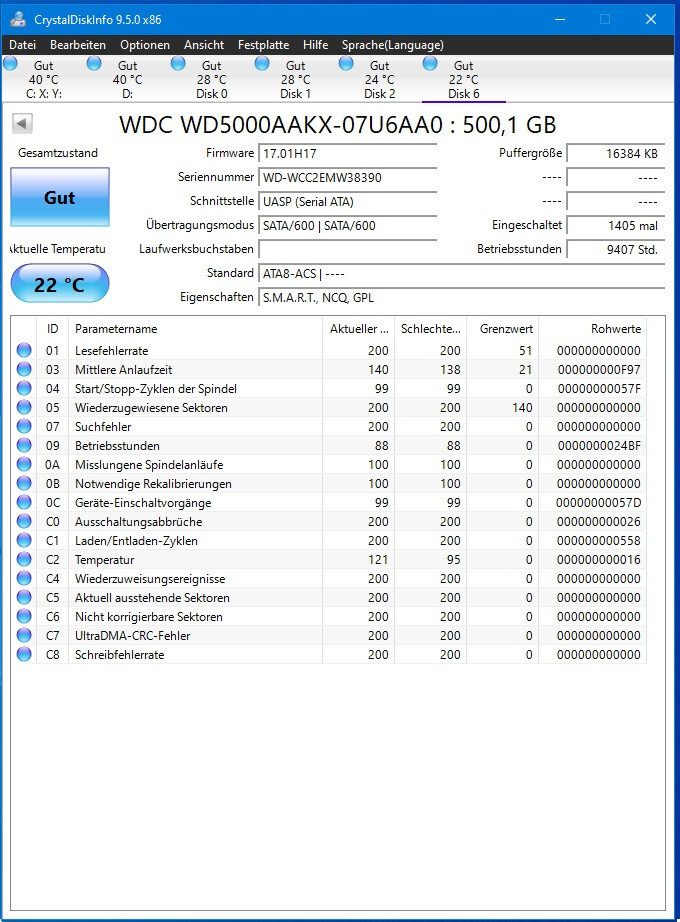Switch to the Disk 1 tab
Viewport: 680px width, 922px height.
[295, 79]
